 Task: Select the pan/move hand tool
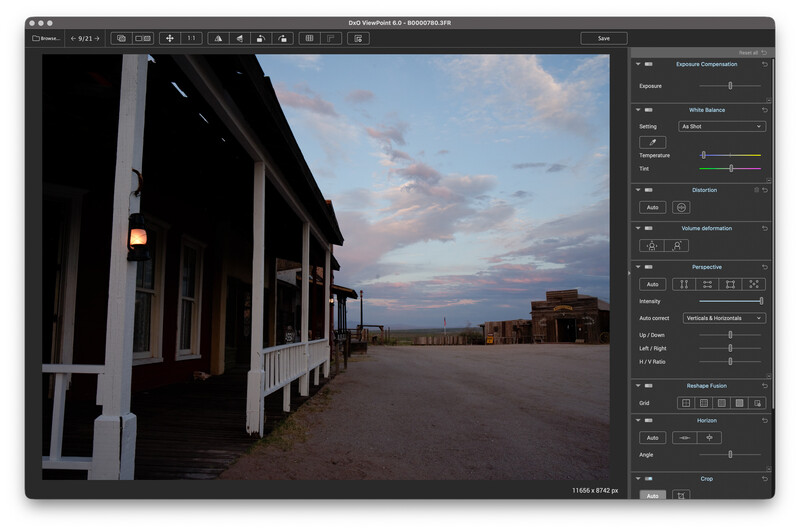[x=170, y=38]
